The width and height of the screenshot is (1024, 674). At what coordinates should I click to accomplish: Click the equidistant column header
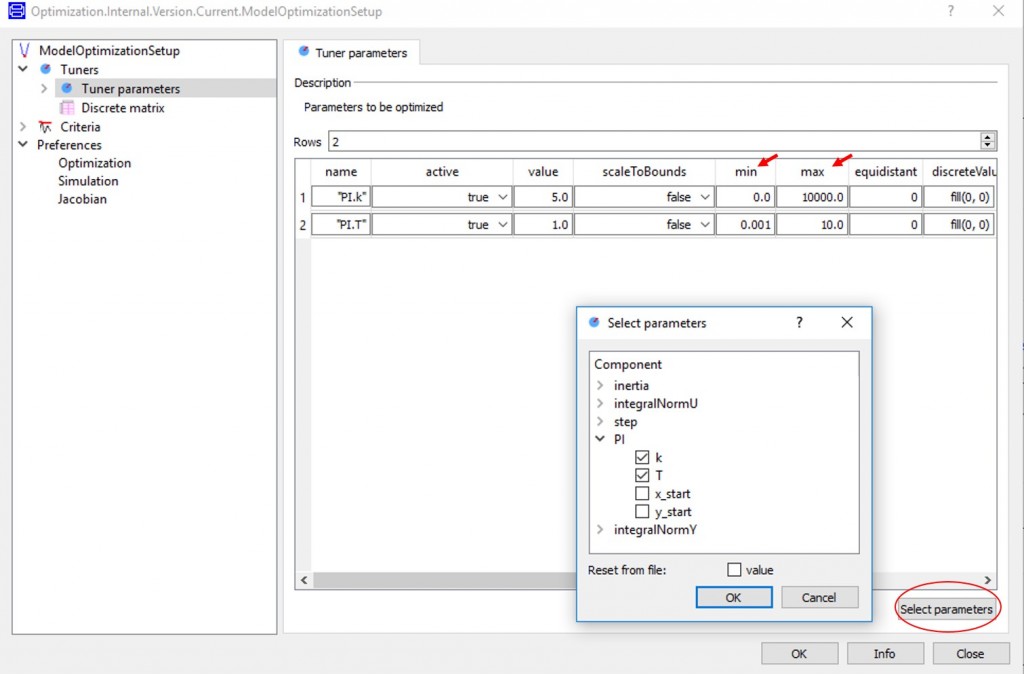886,172
